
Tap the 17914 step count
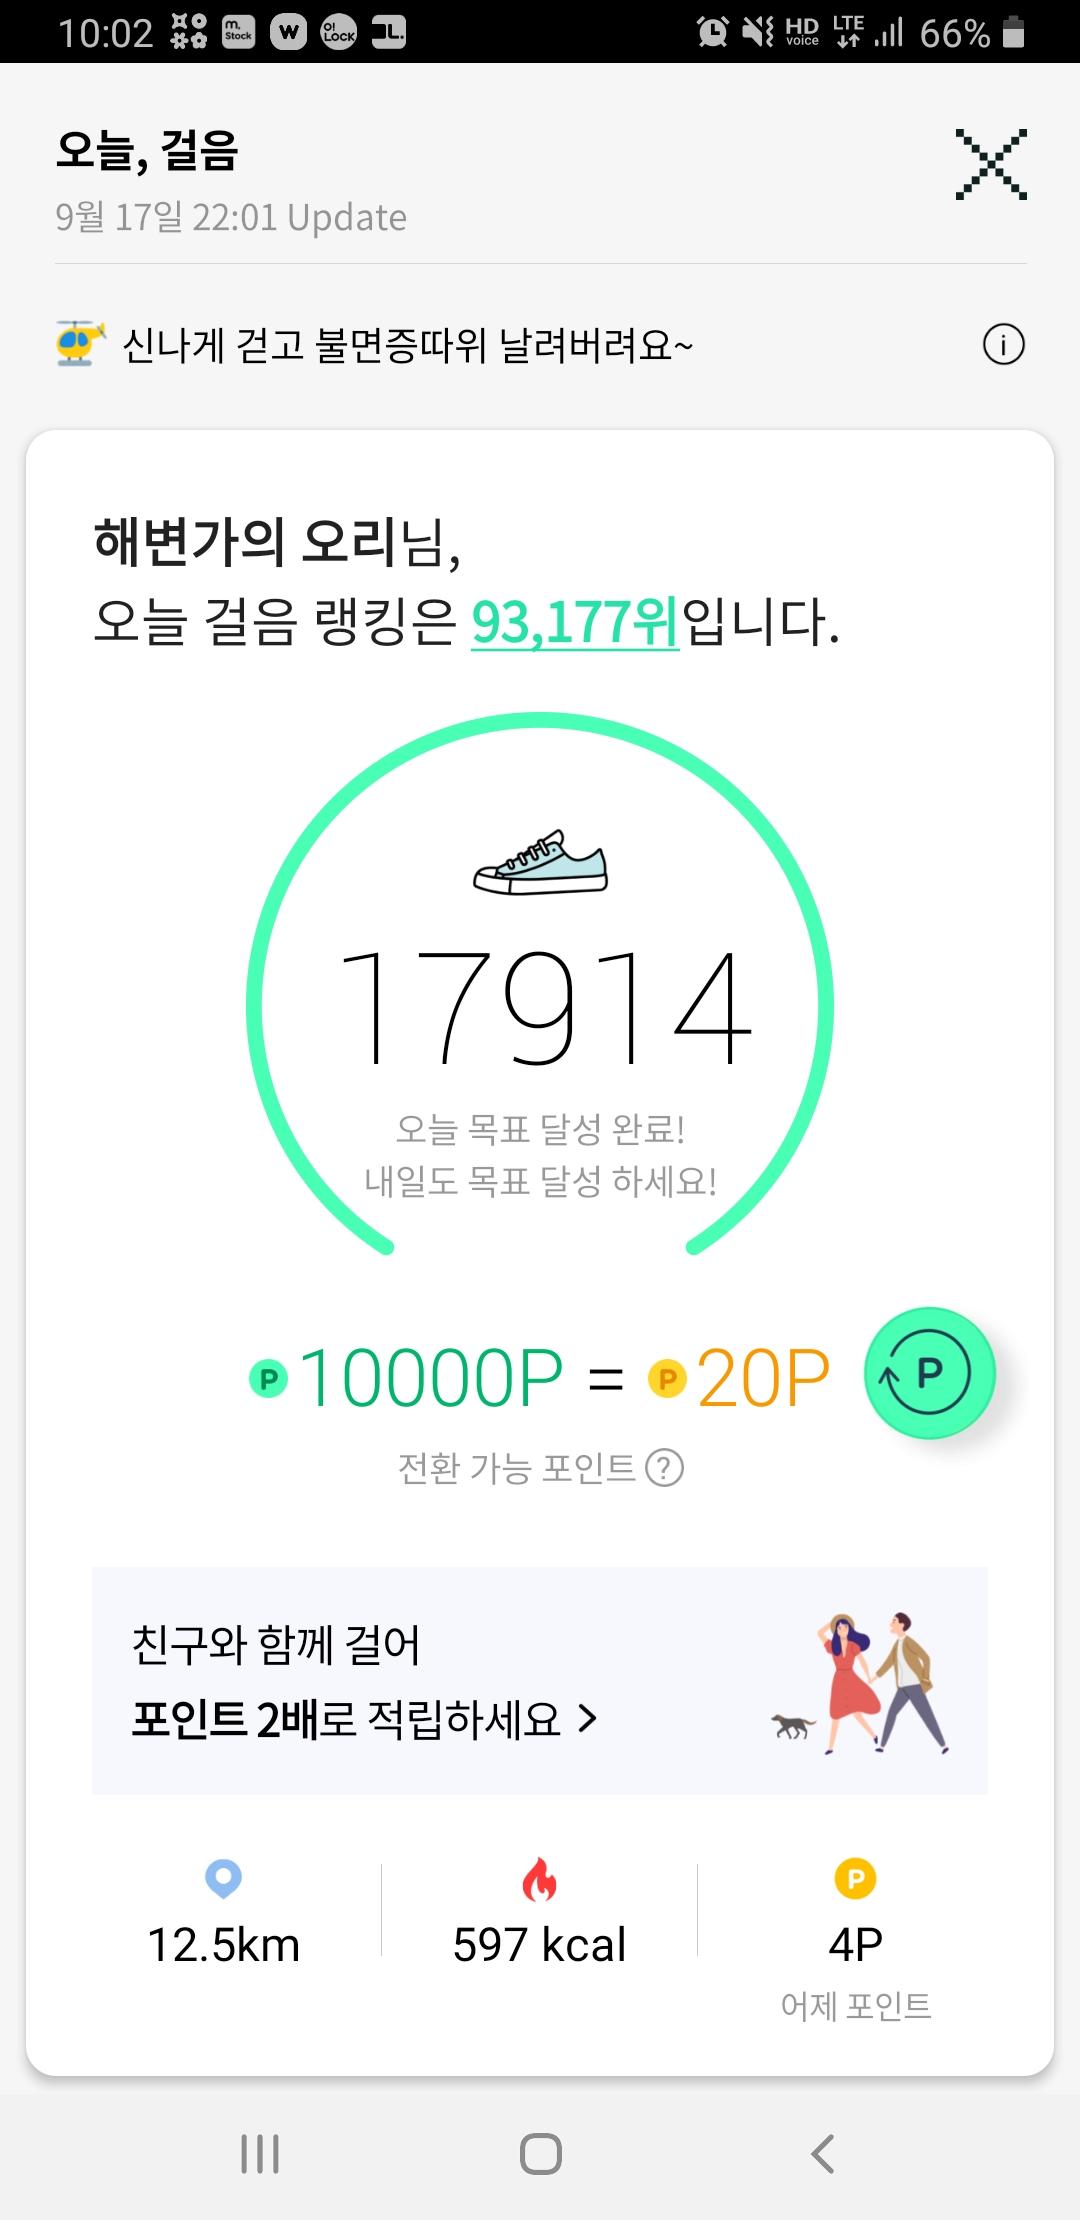point(545,1008)
